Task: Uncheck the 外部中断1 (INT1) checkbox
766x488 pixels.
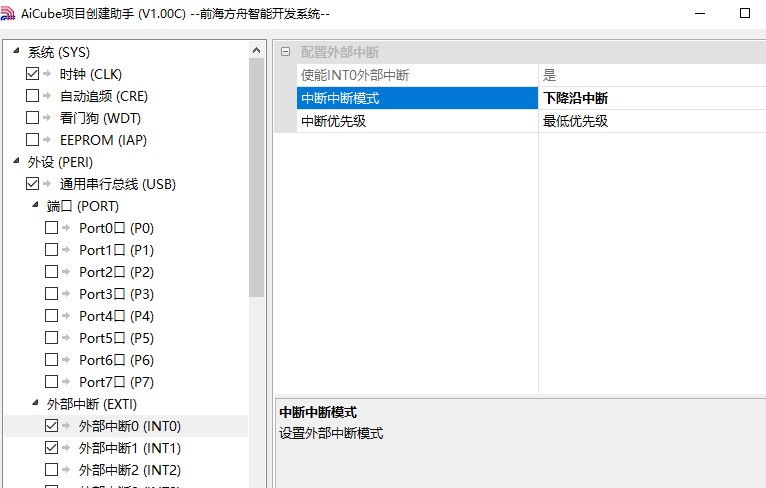Action: [x=51, y=447]
